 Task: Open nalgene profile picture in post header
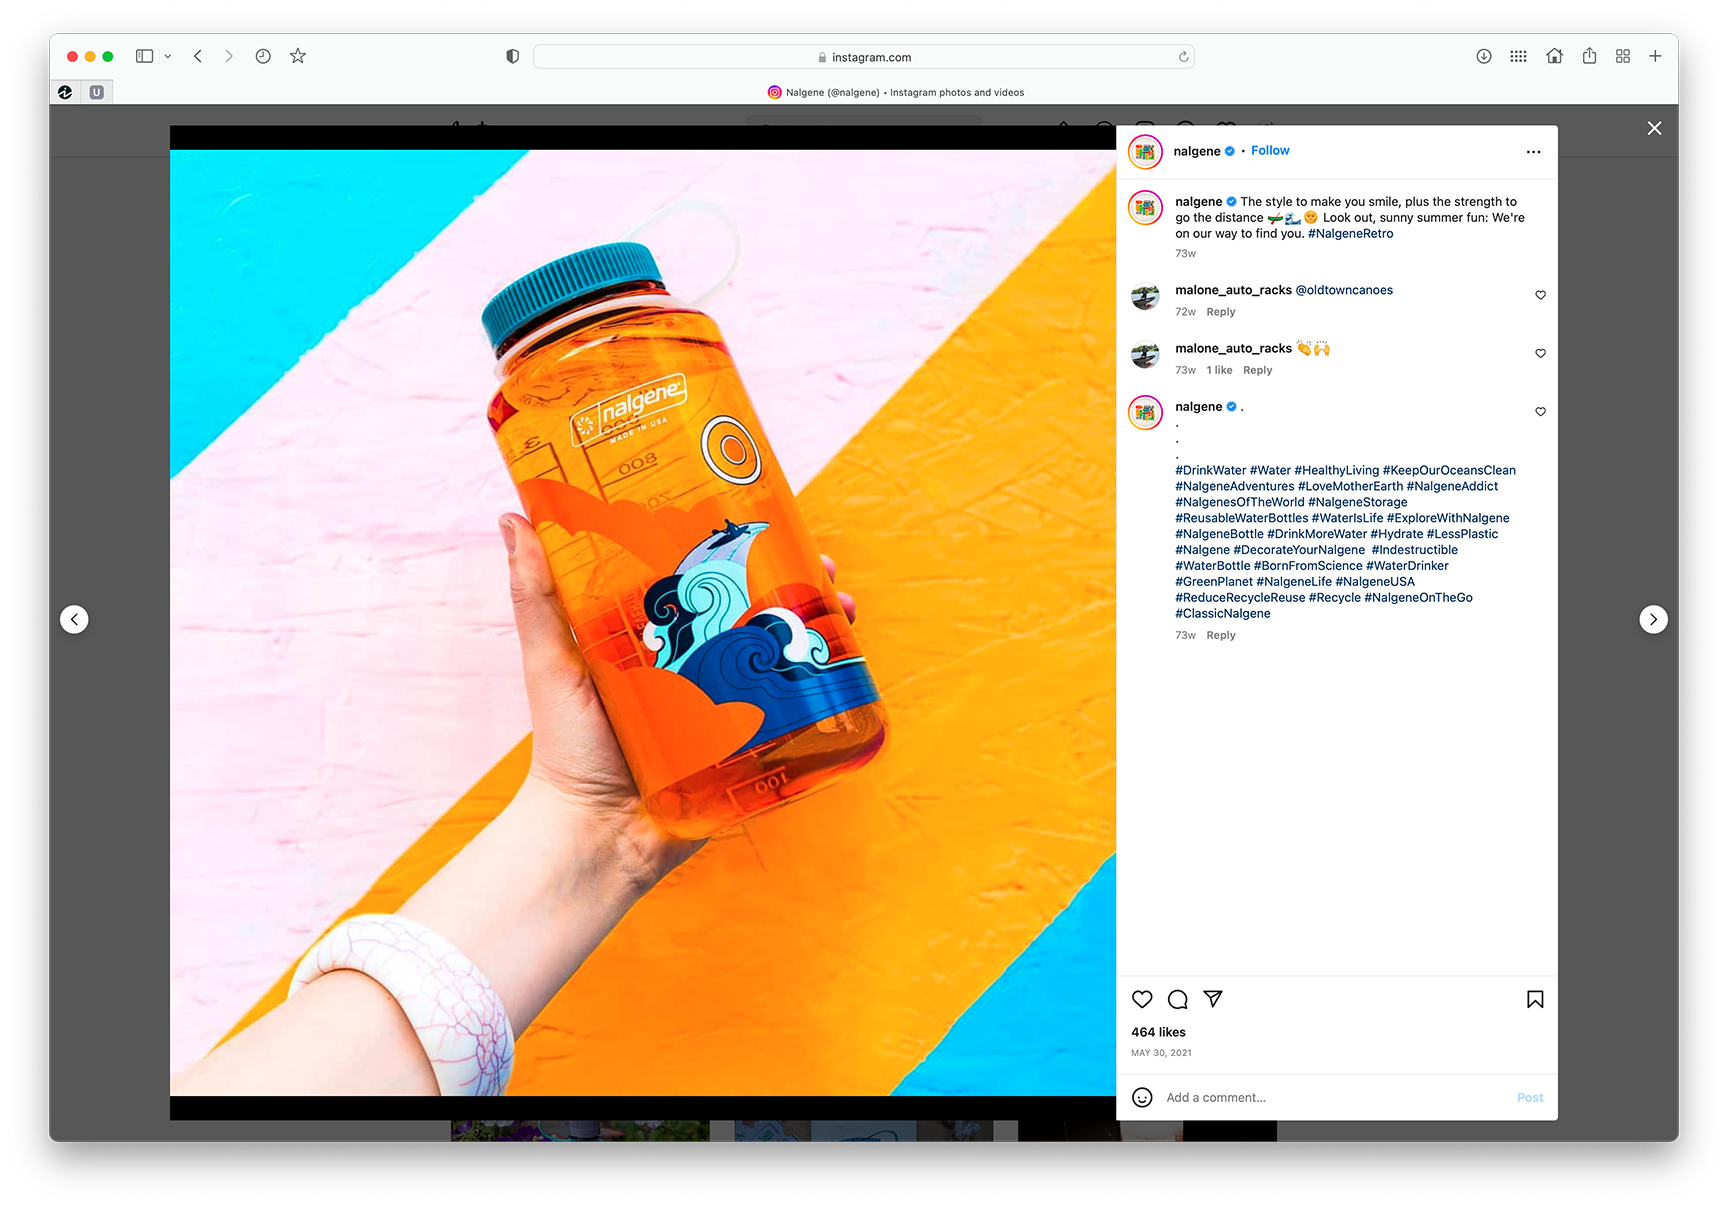pyautogui.click(x=1145, y=152)
